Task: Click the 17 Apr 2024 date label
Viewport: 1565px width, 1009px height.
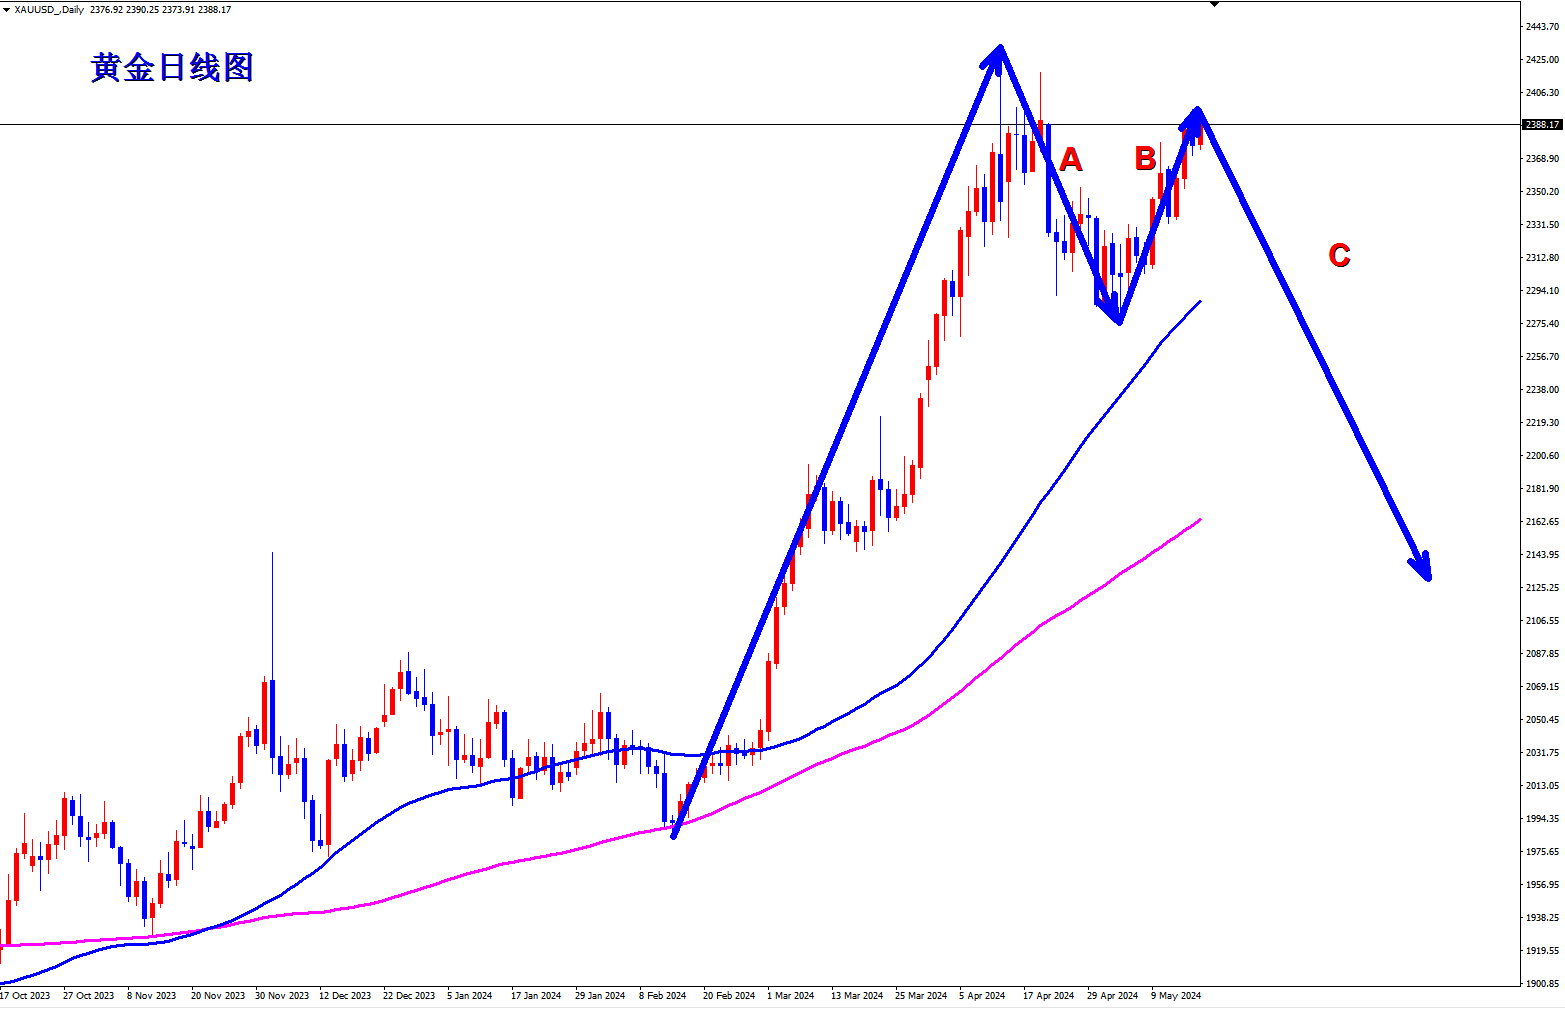Action: 1048,996
